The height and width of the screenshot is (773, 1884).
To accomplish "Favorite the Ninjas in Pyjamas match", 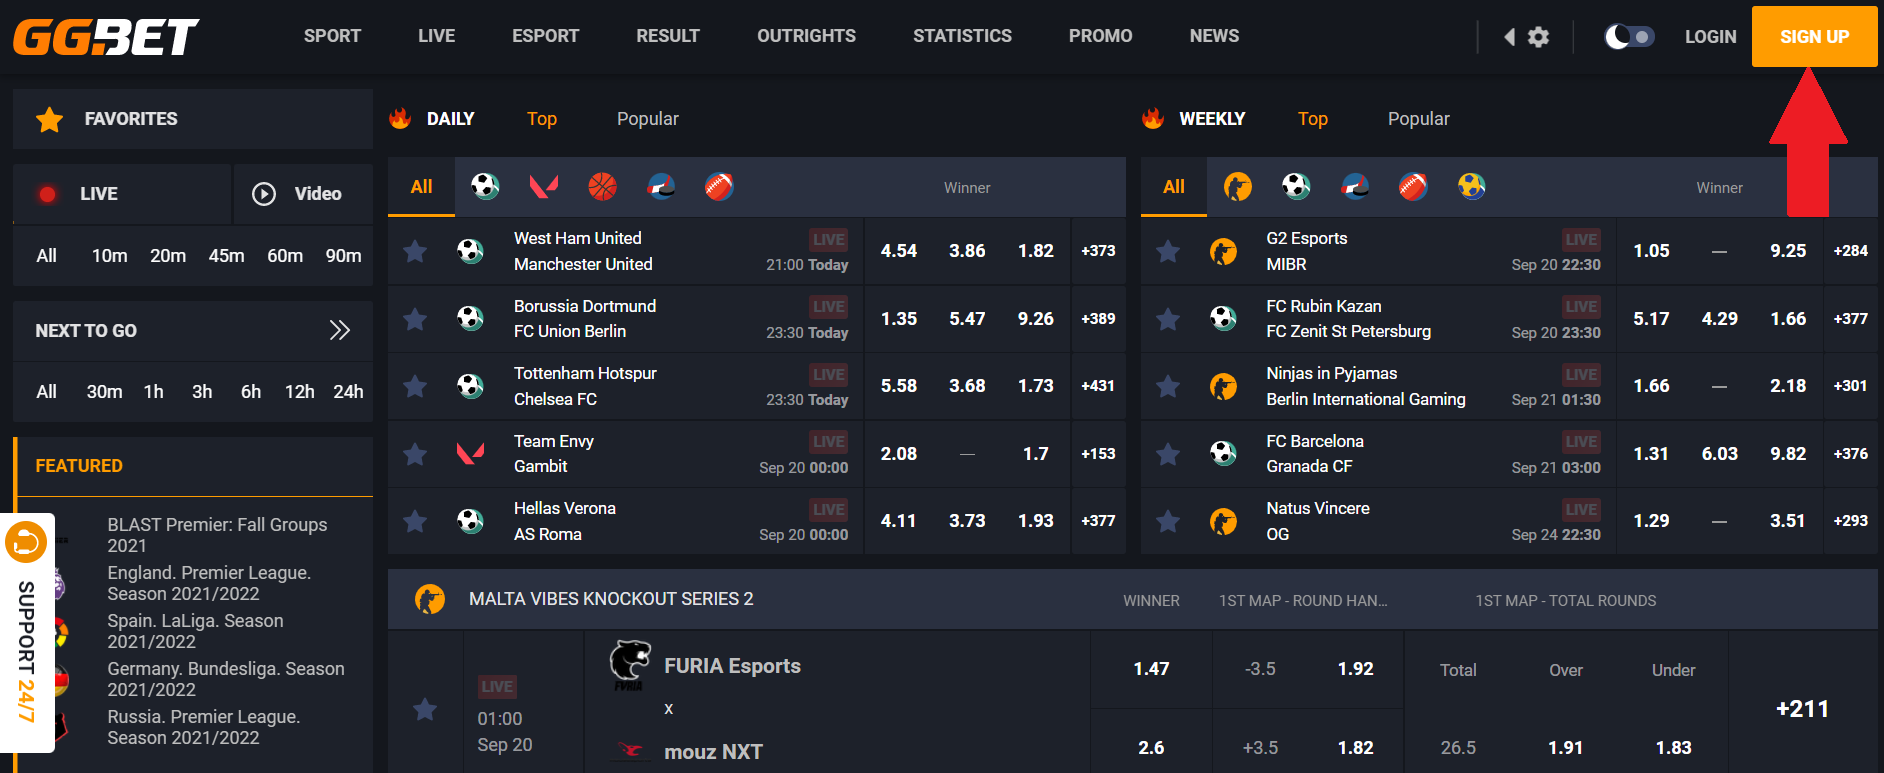I will coord(1168,386).
